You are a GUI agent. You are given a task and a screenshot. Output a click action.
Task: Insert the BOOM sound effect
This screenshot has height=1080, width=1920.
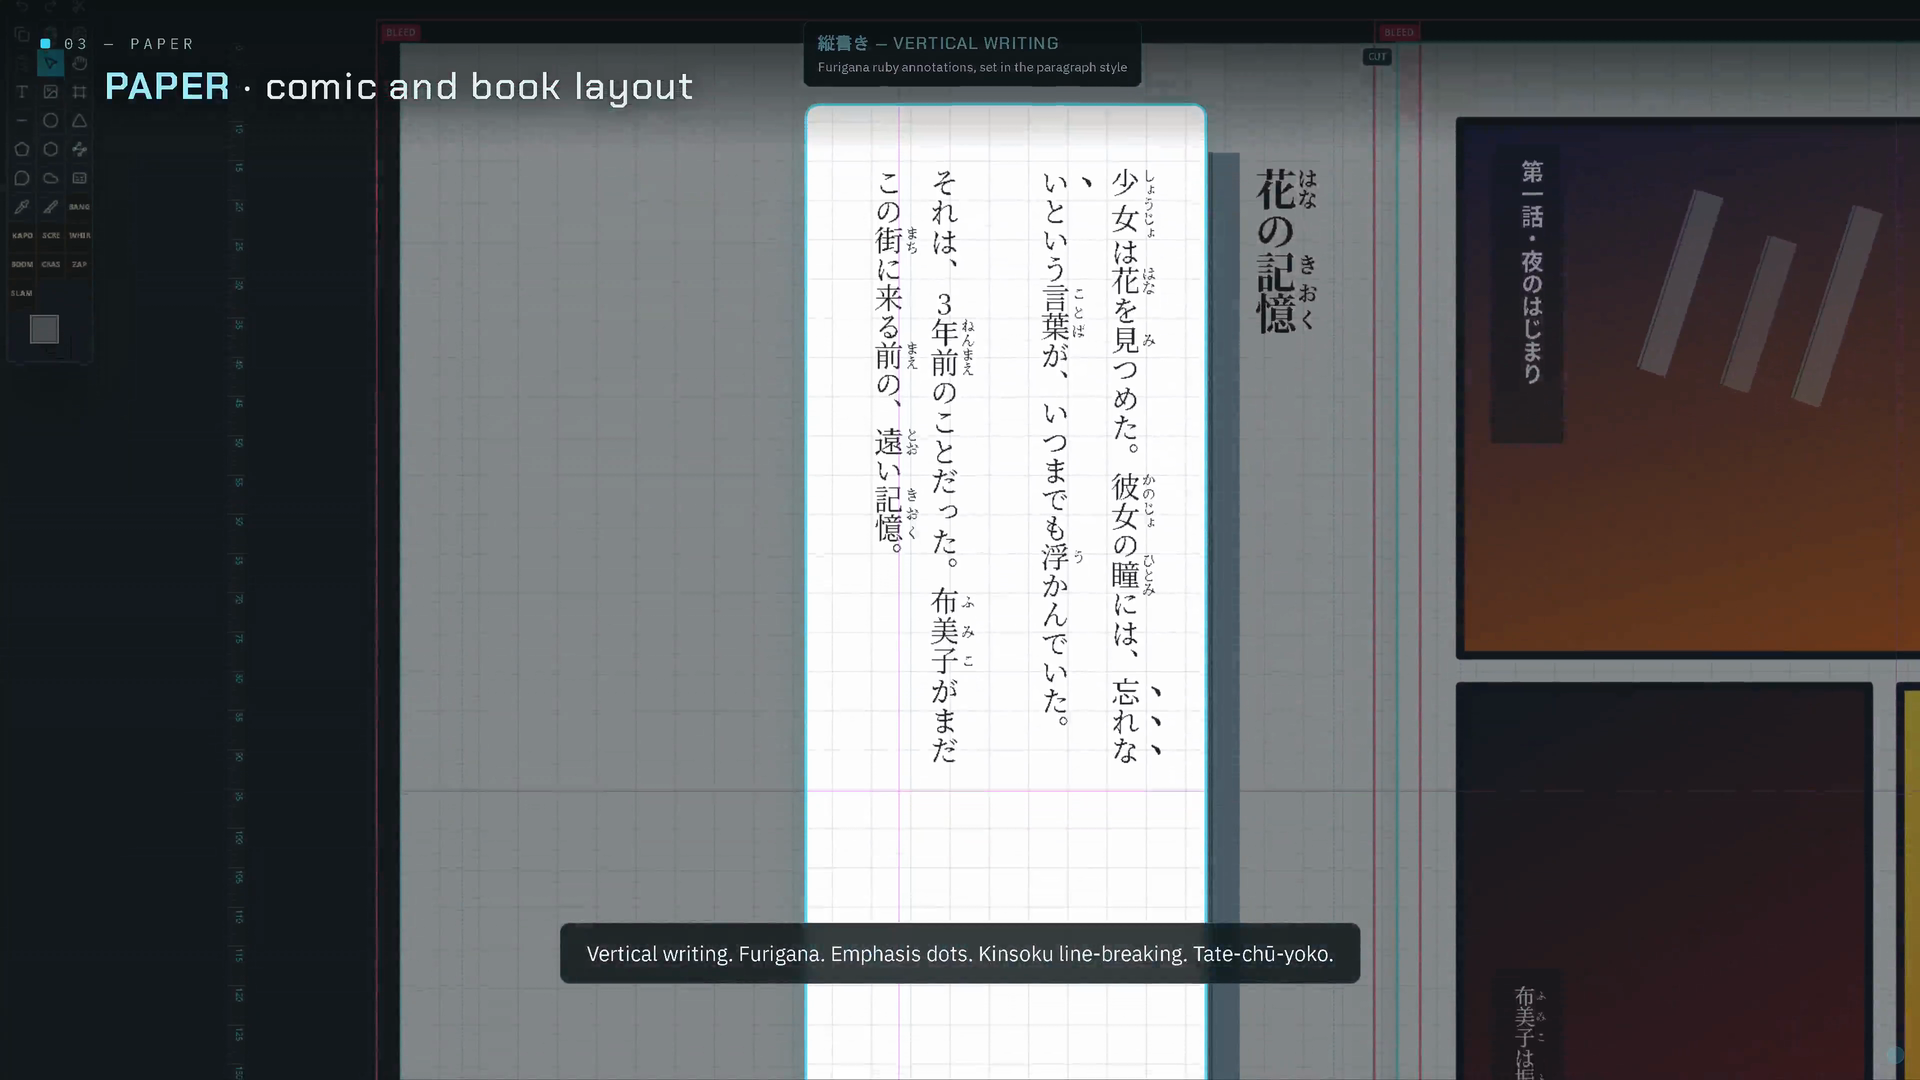(x=22, y=265)
